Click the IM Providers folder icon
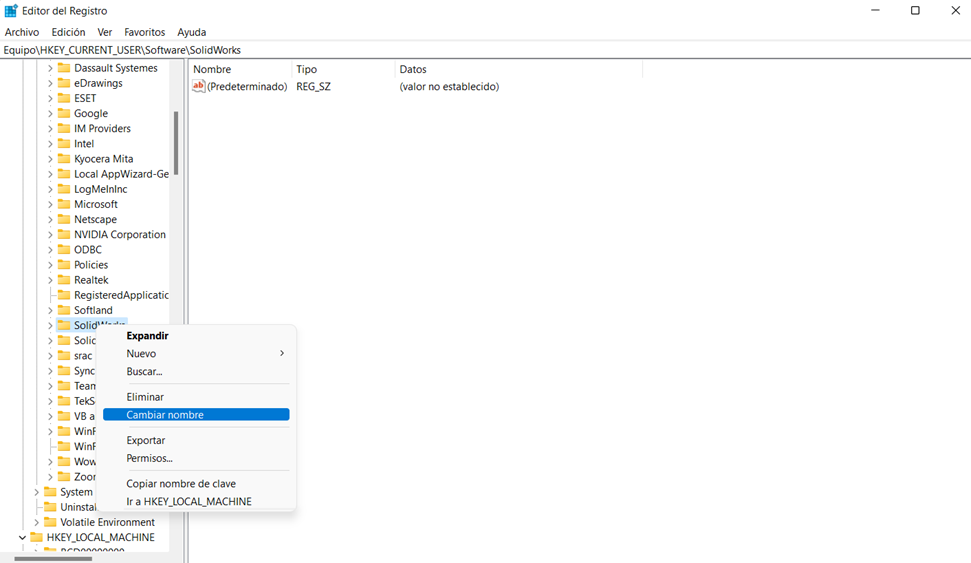 click(x=64, y=128)
